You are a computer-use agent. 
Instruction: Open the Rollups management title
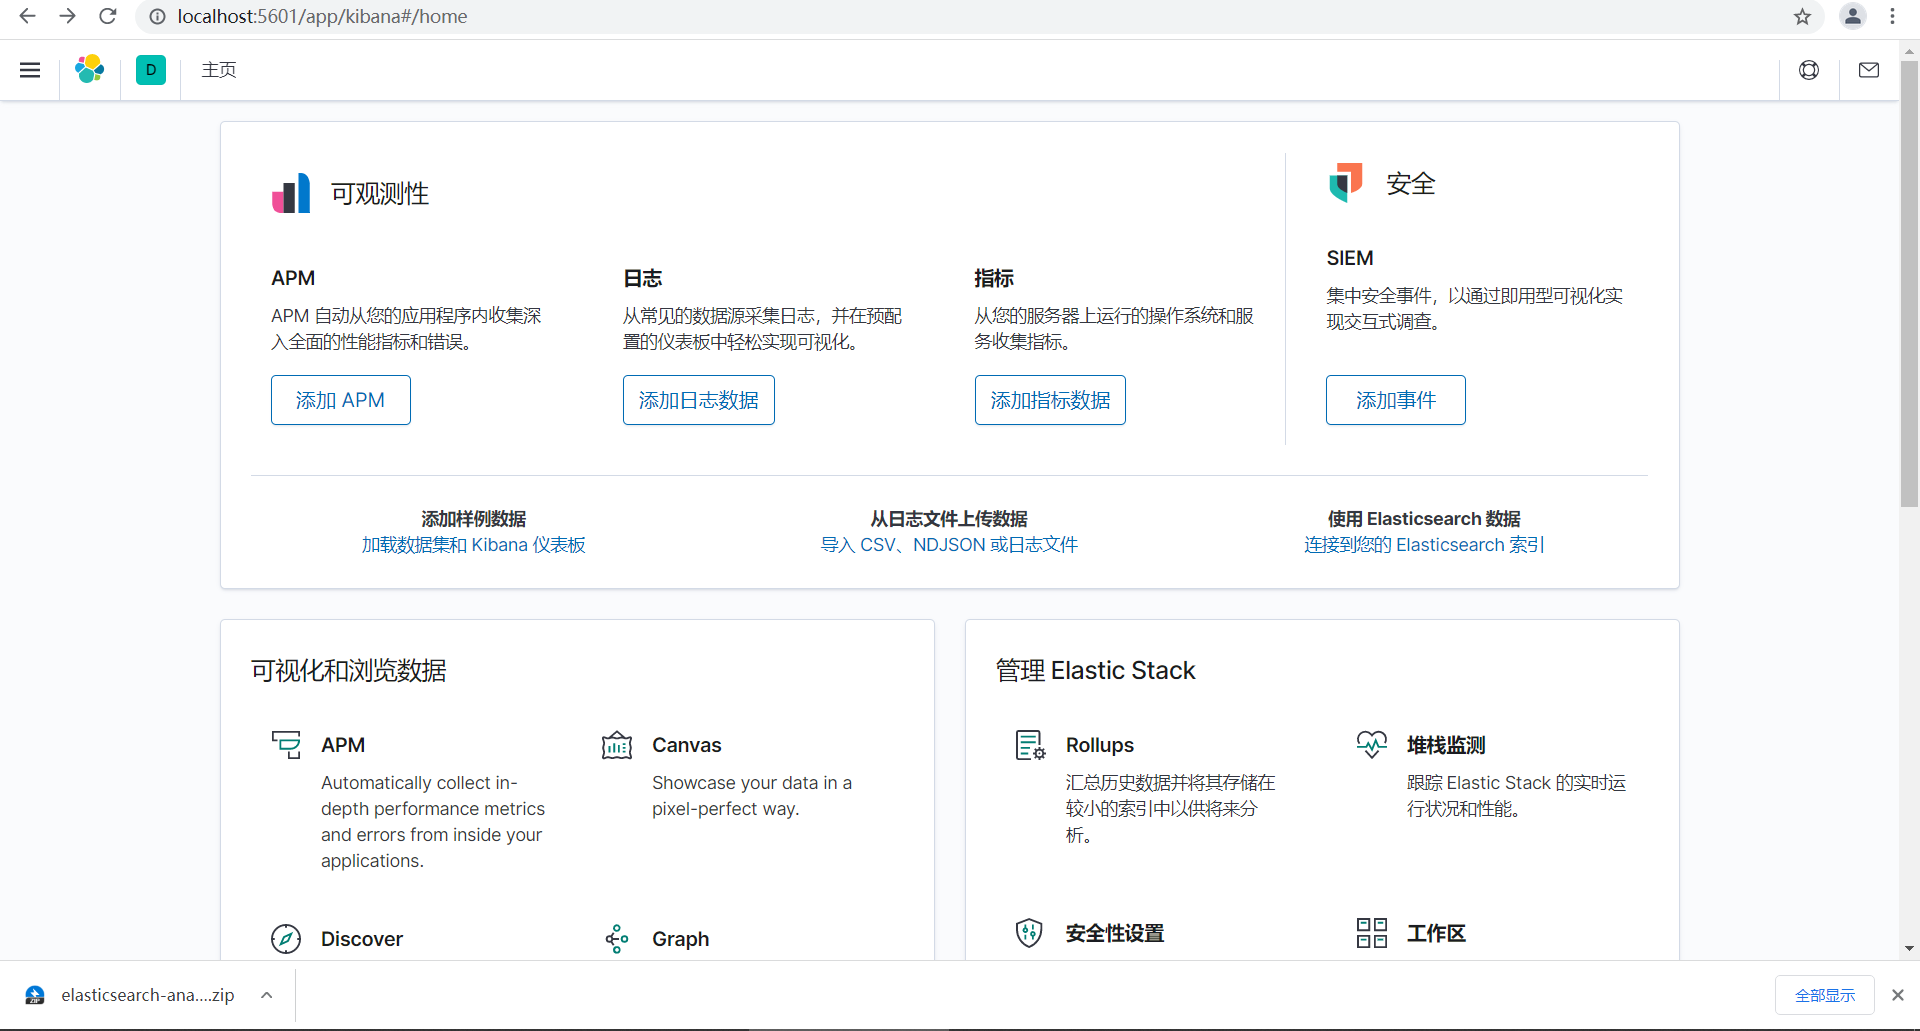coord(1100,745)
